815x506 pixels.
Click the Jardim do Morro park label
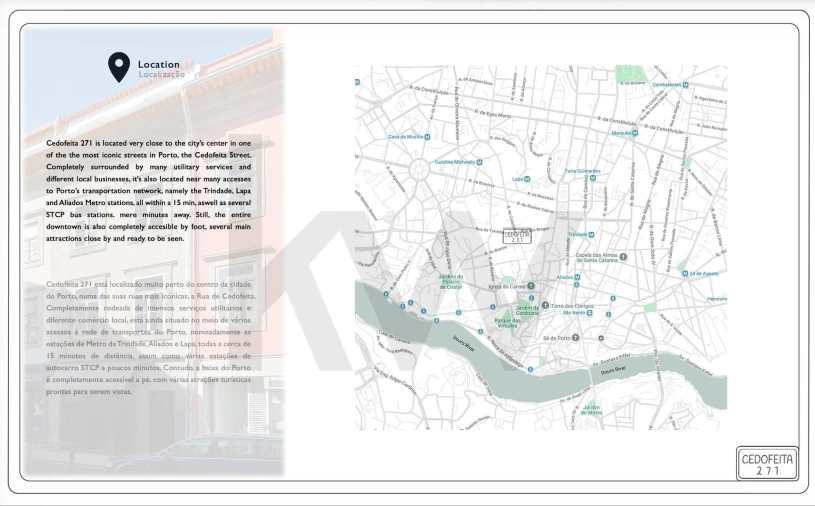point(592,409)
